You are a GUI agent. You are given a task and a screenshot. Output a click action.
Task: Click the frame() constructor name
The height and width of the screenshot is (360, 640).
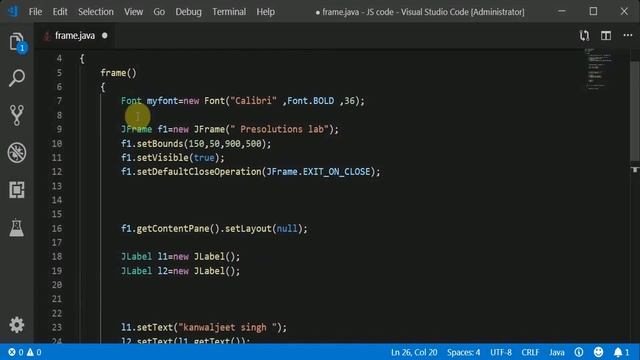(113, 73)
